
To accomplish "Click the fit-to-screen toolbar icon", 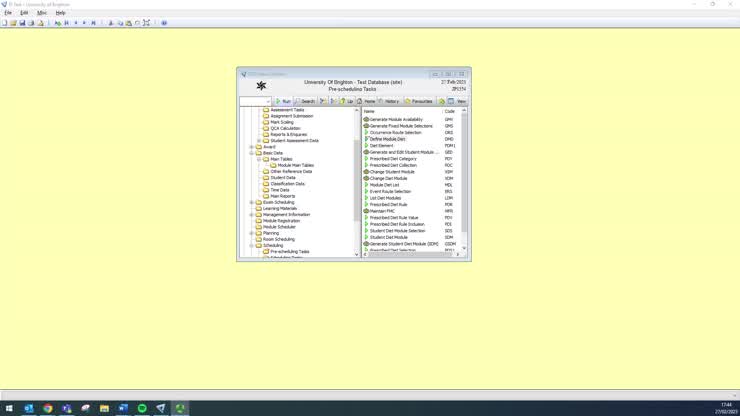I will [147, 23].
